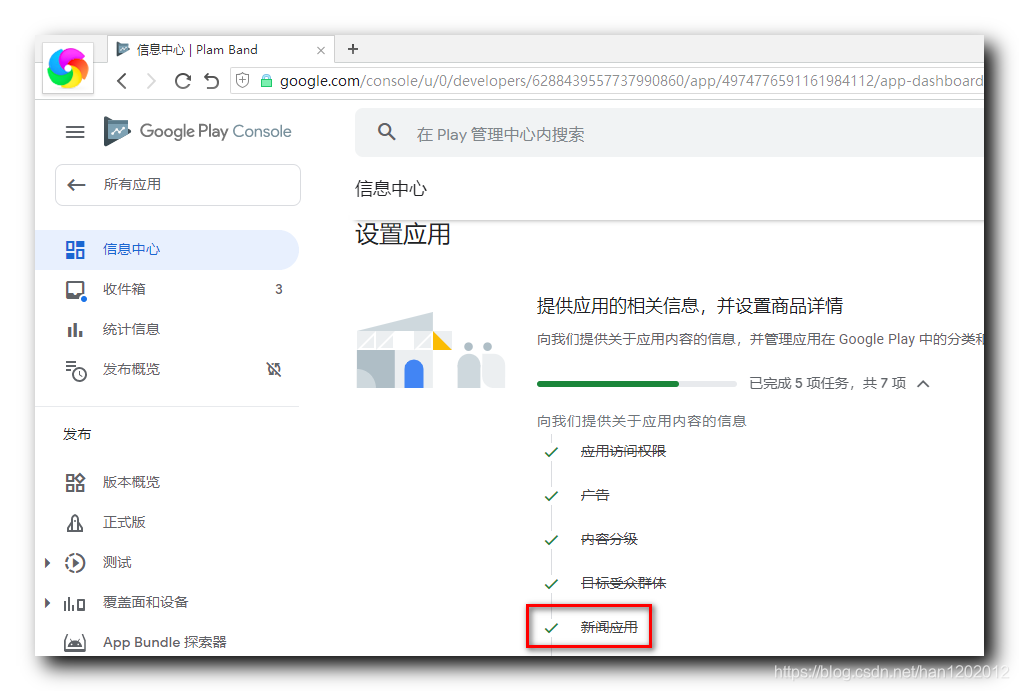Click the 设置应用 heading
This screenshot has width=1019, height=691.
pos(402,235)
